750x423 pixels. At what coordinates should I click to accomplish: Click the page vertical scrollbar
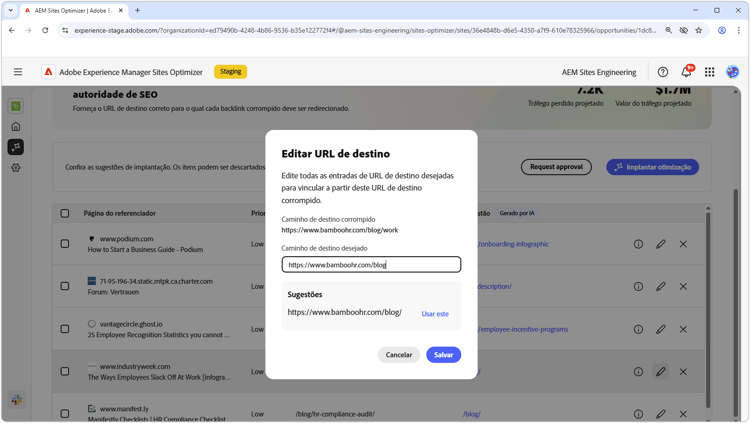pos(736,301)
